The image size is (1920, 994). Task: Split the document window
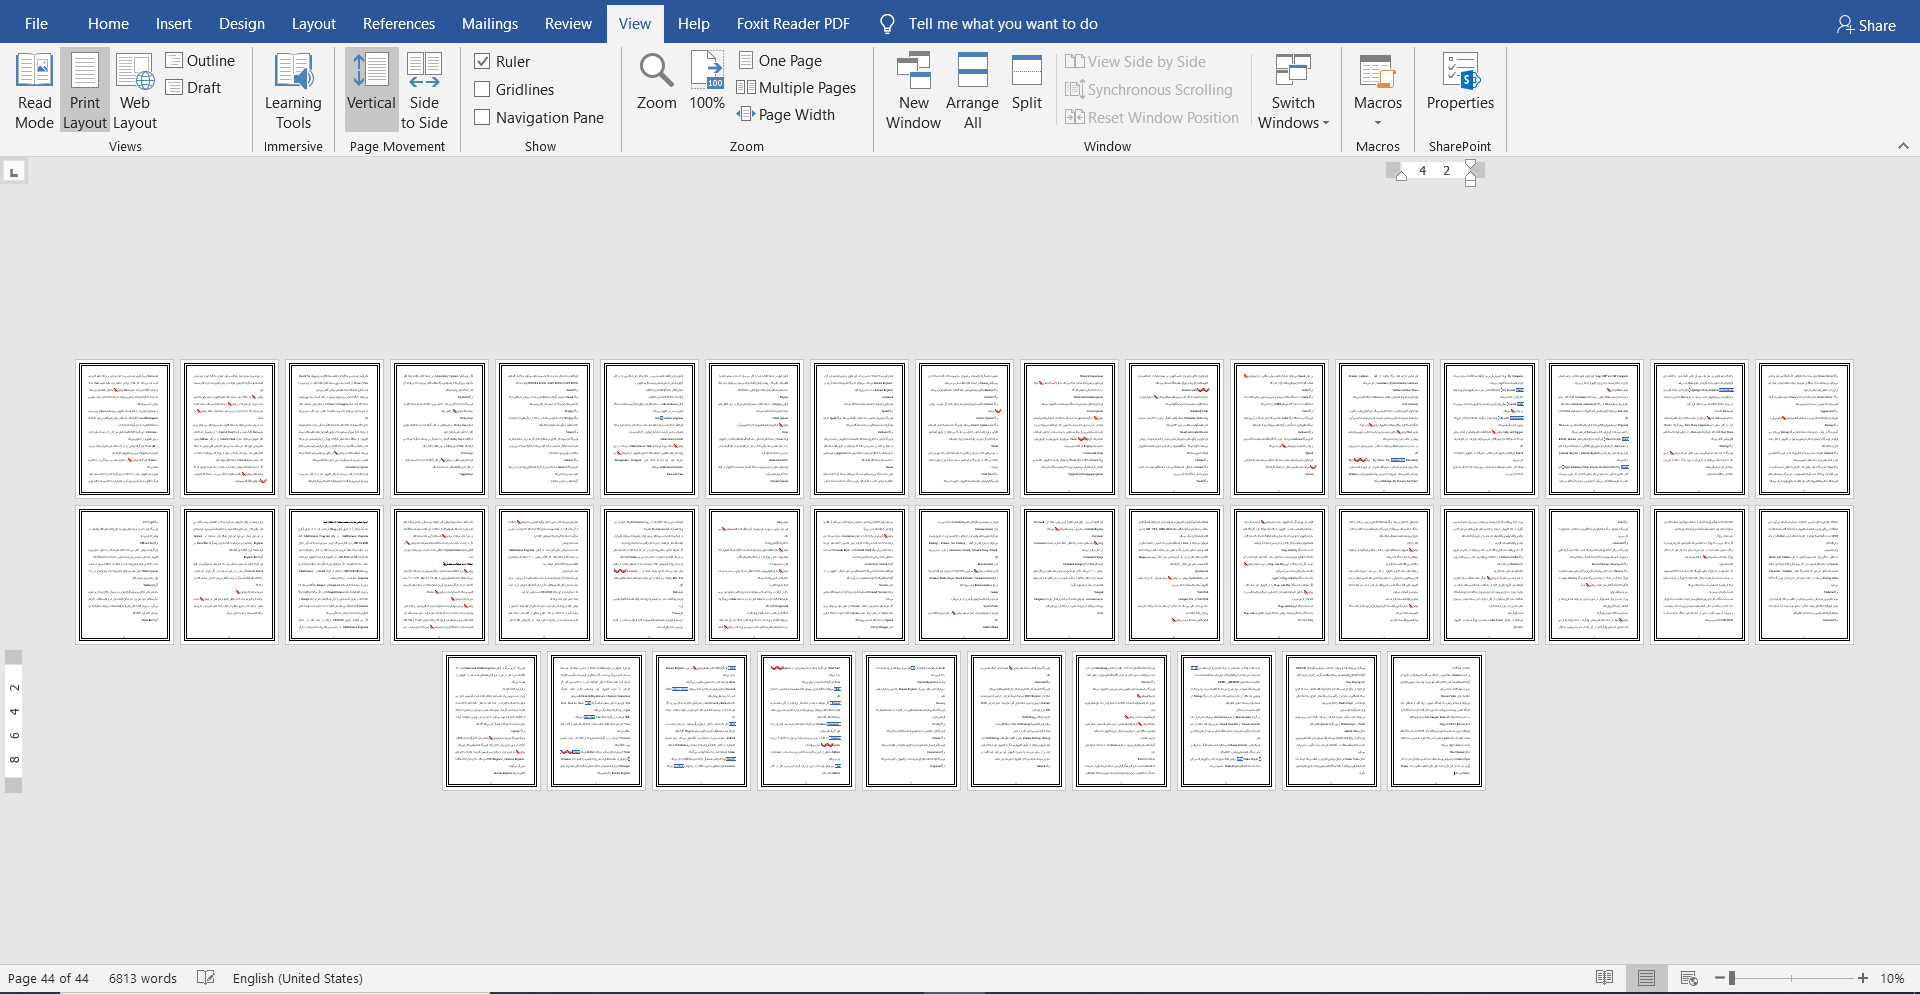[1027, 81]
